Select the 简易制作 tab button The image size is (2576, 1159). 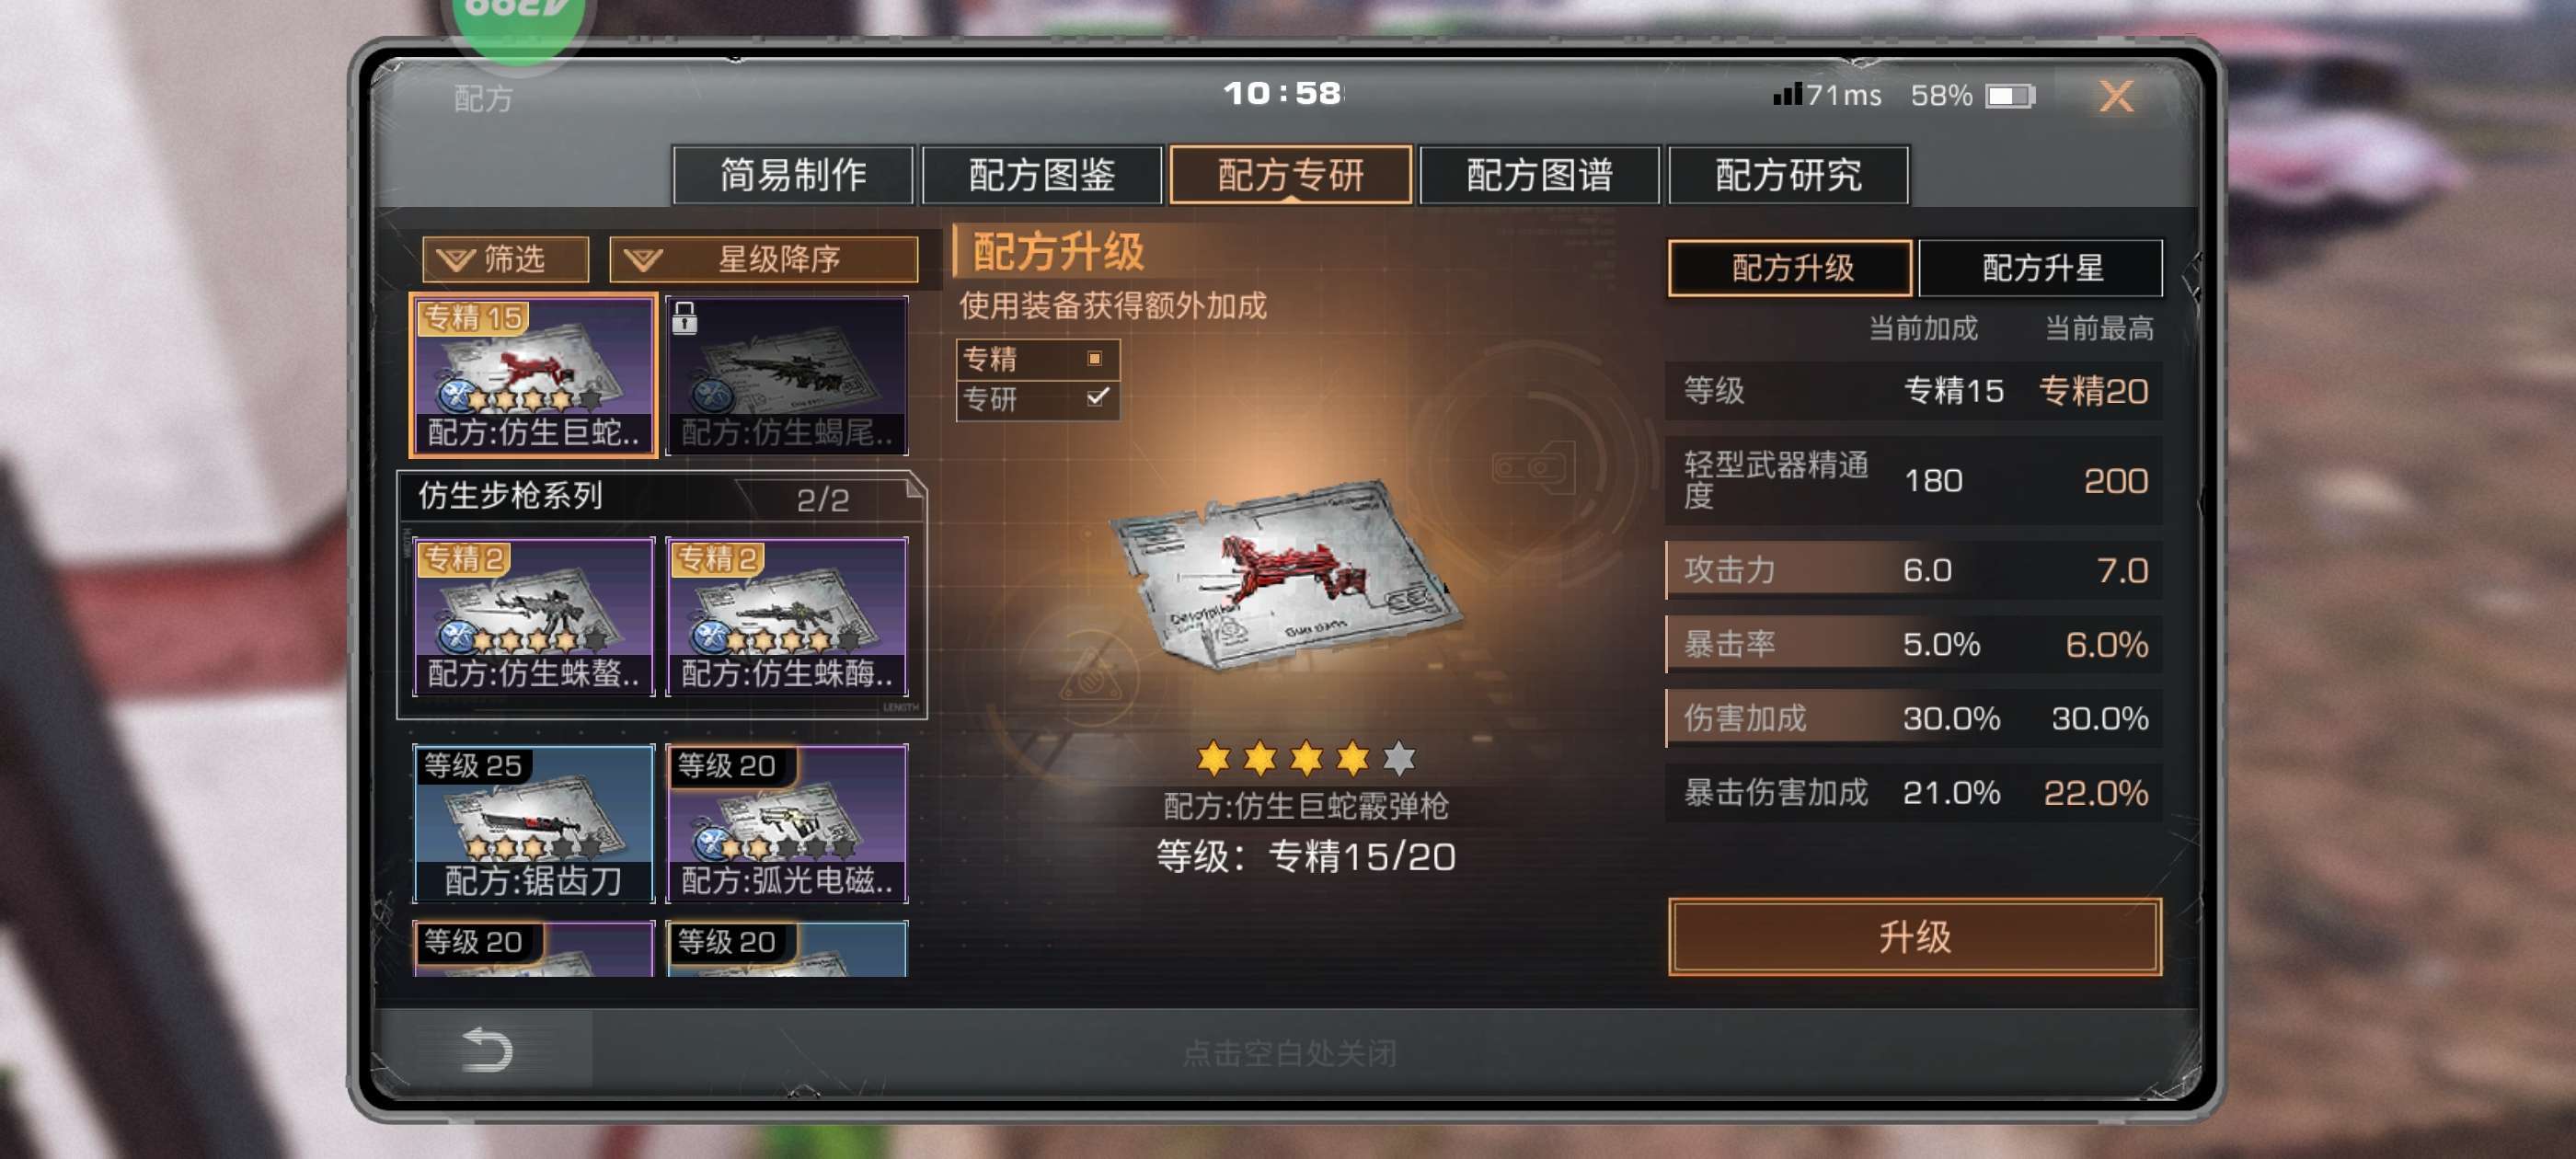tap(793, 175)
